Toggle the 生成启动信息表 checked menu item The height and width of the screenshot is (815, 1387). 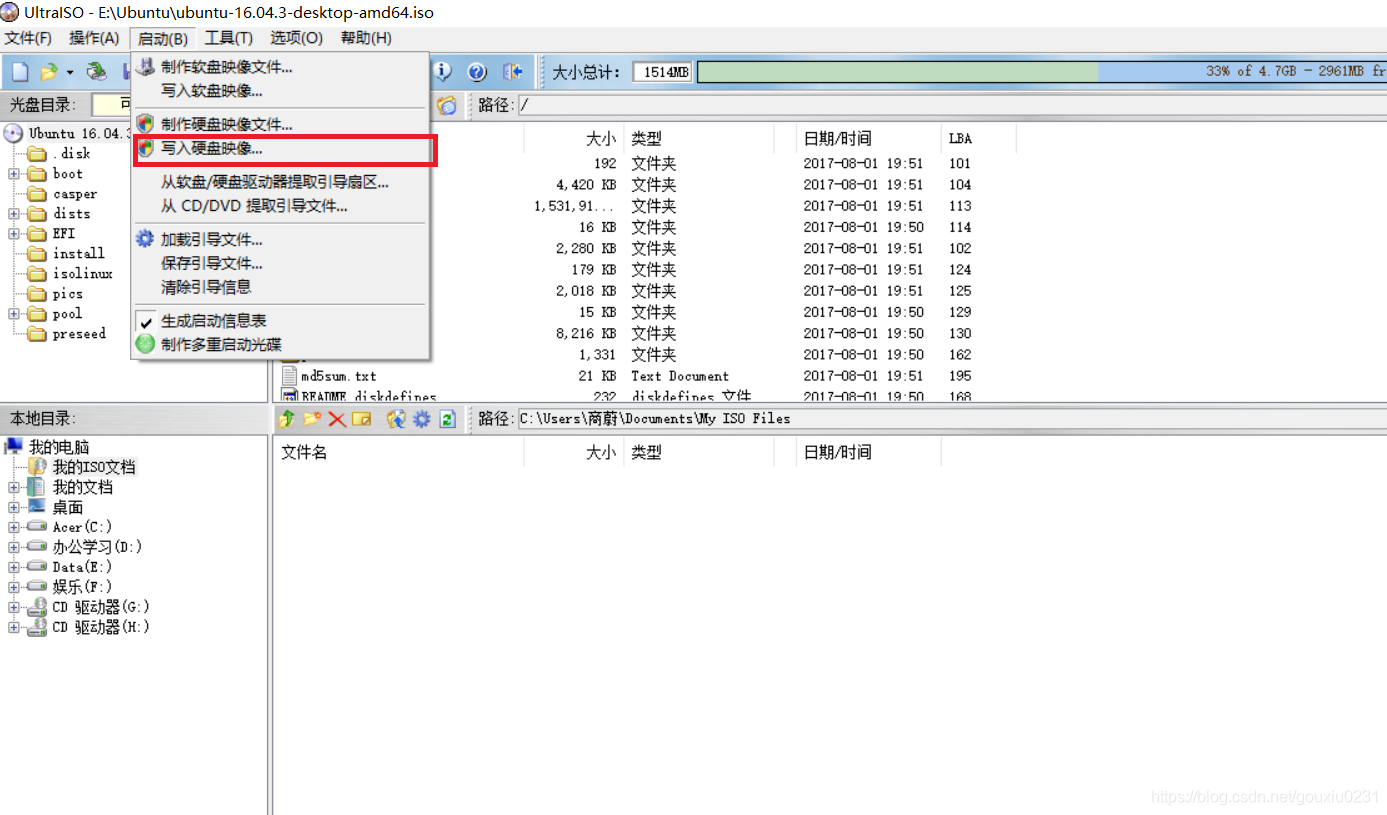coord(281,321)
